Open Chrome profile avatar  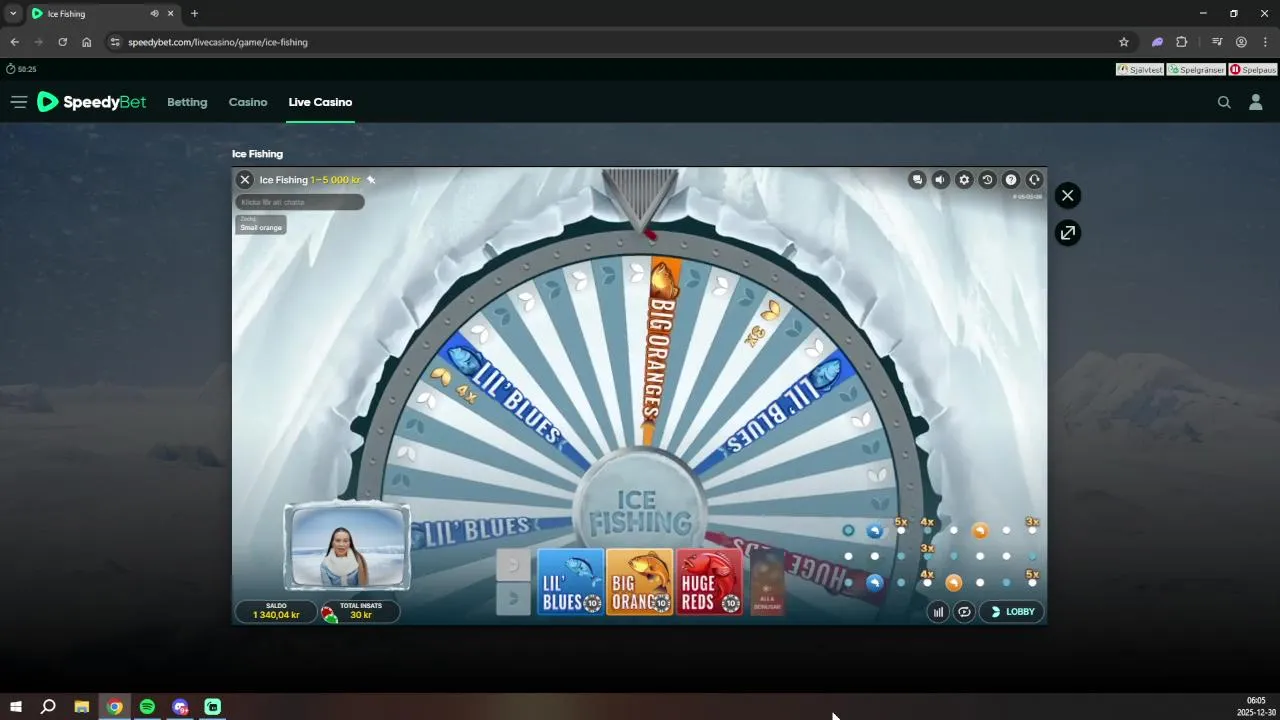coord(1241,42)
